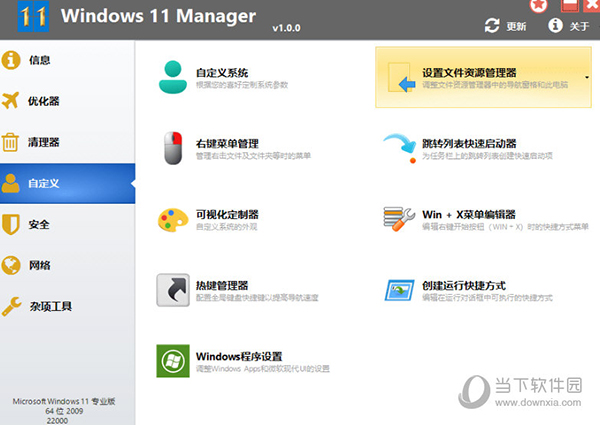Open the 网络 tab
The height and width of the screenshot is (425, 600).
(67, 265)
